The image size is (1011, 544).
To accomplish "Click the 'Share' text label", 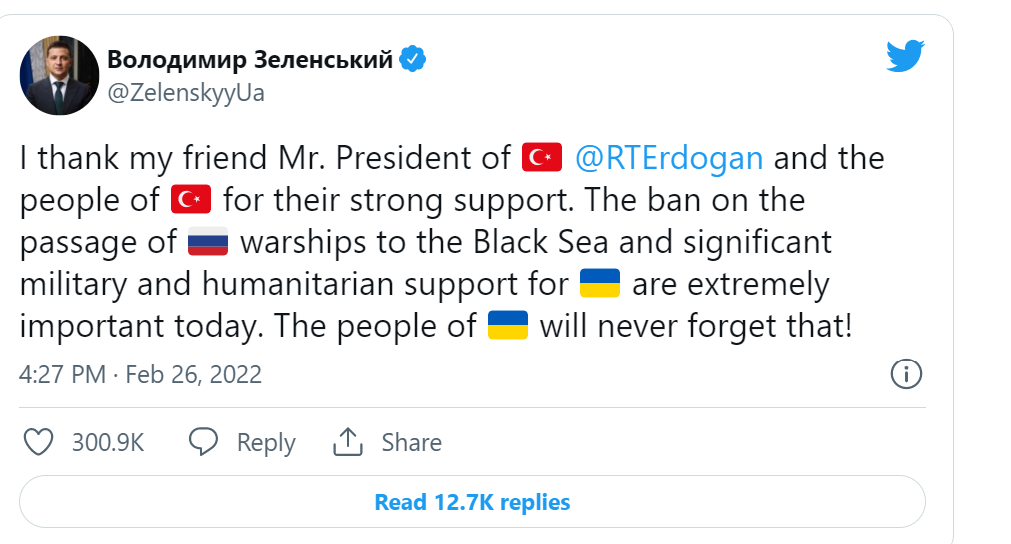I will pos(411,443).
